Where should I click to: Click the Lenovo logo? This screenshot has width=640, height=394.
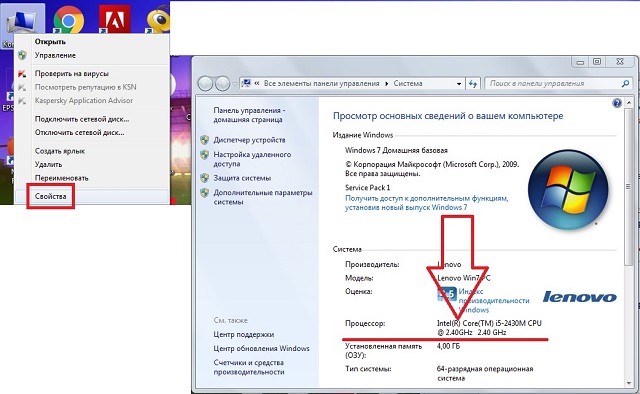click(580, 297)
